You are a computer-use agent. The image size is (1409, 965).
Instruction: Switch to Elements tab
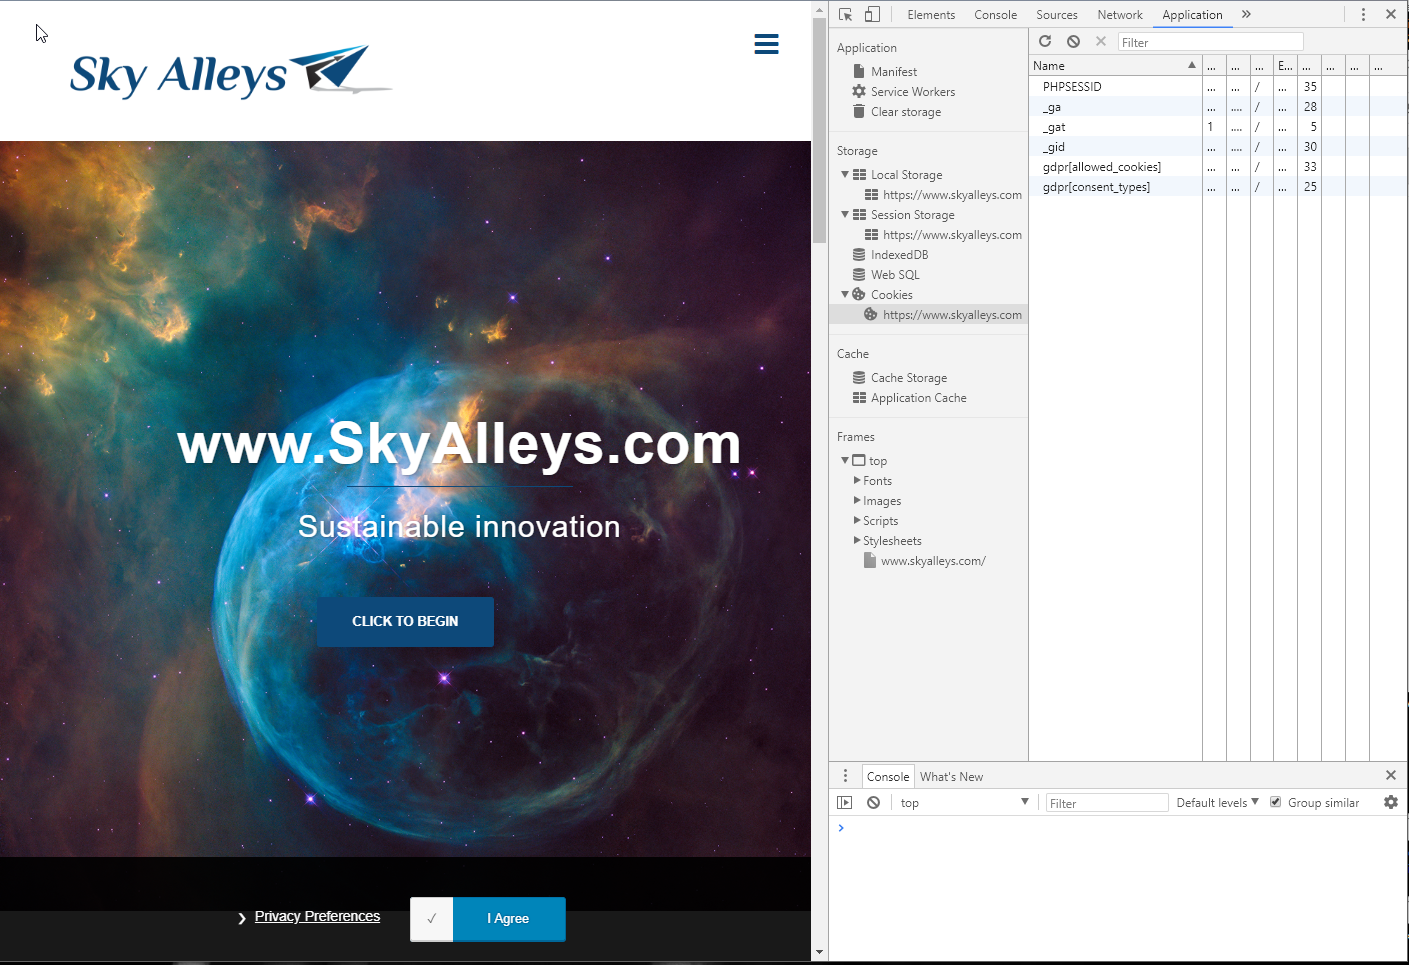[x=931, y=14]
